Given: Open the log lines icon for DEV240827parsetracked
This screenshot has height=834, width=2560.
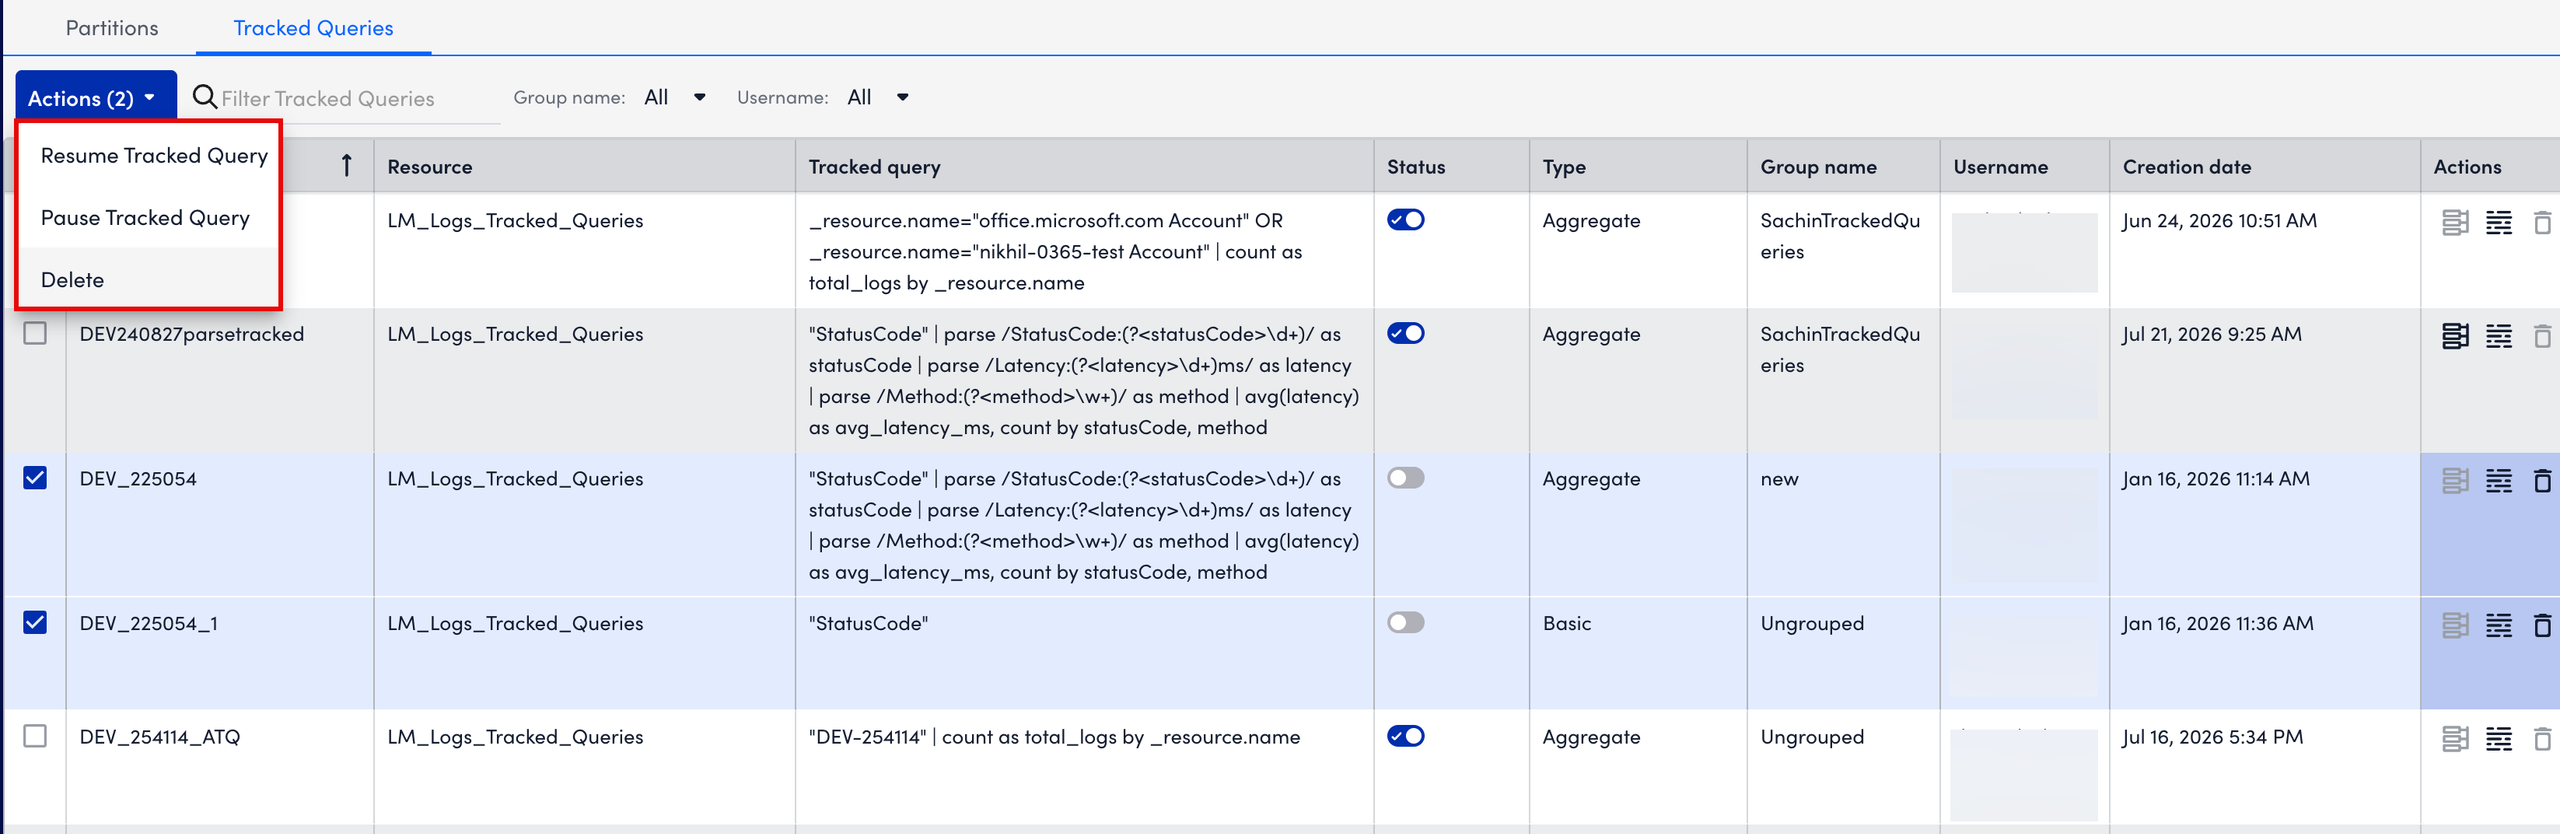Looking at the screenshot, I should pos(2499,336).
